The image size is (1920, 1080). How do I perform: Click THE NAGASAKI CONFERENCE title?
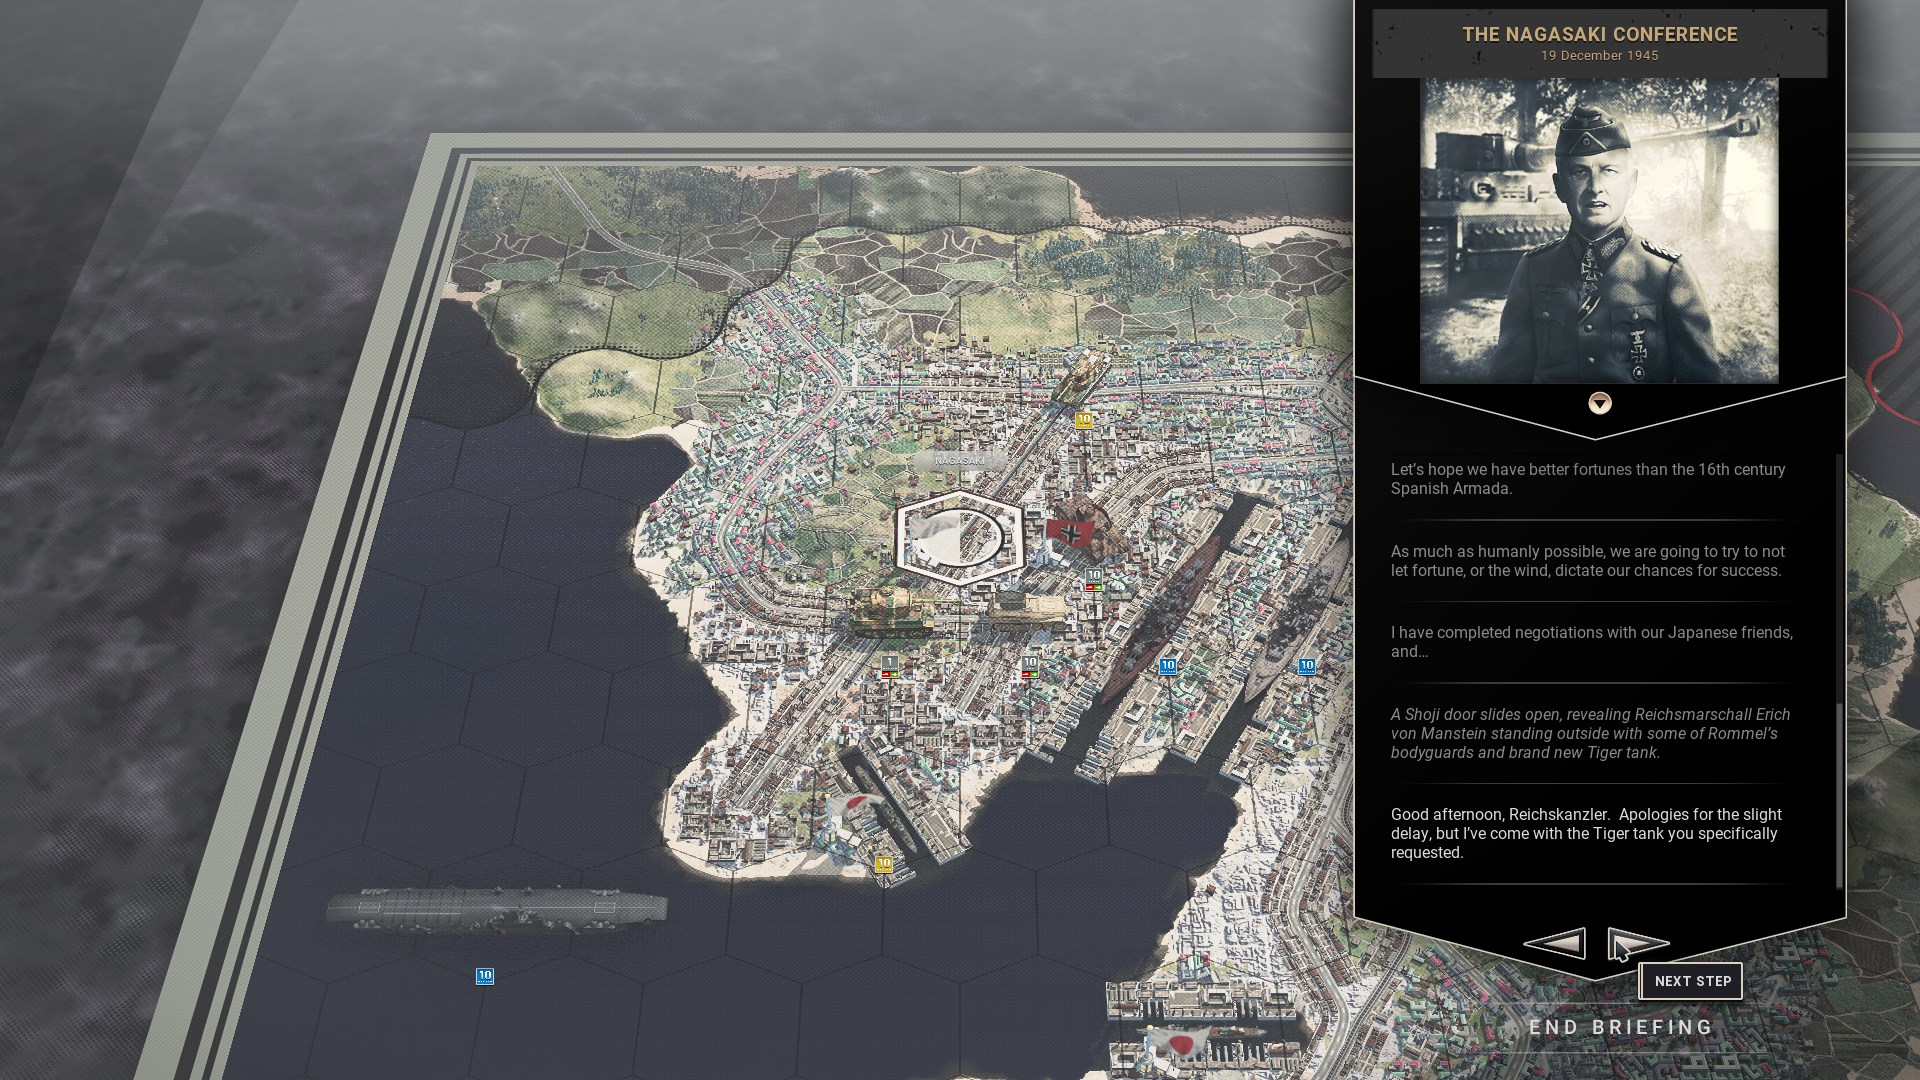click(x=1600, y=34)
